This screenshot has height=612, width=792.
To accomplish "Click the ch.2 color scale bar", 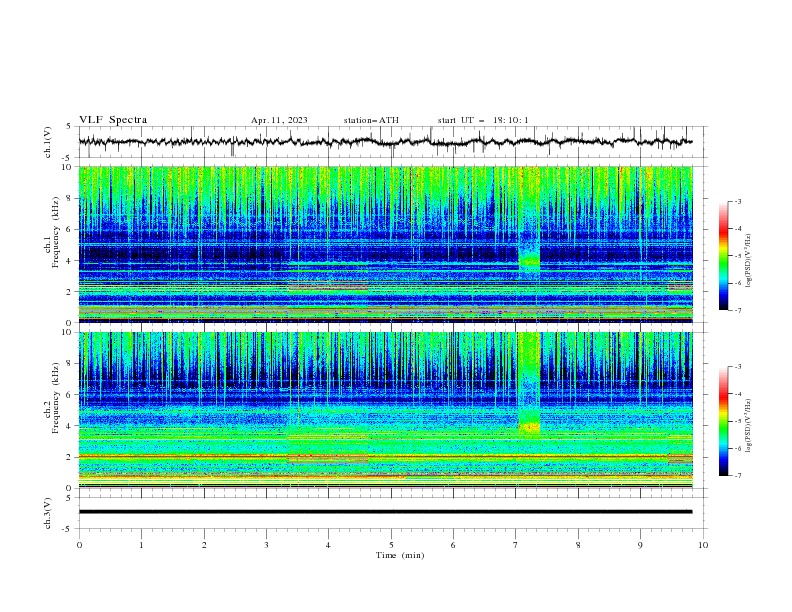I will (x=723, y=421).
